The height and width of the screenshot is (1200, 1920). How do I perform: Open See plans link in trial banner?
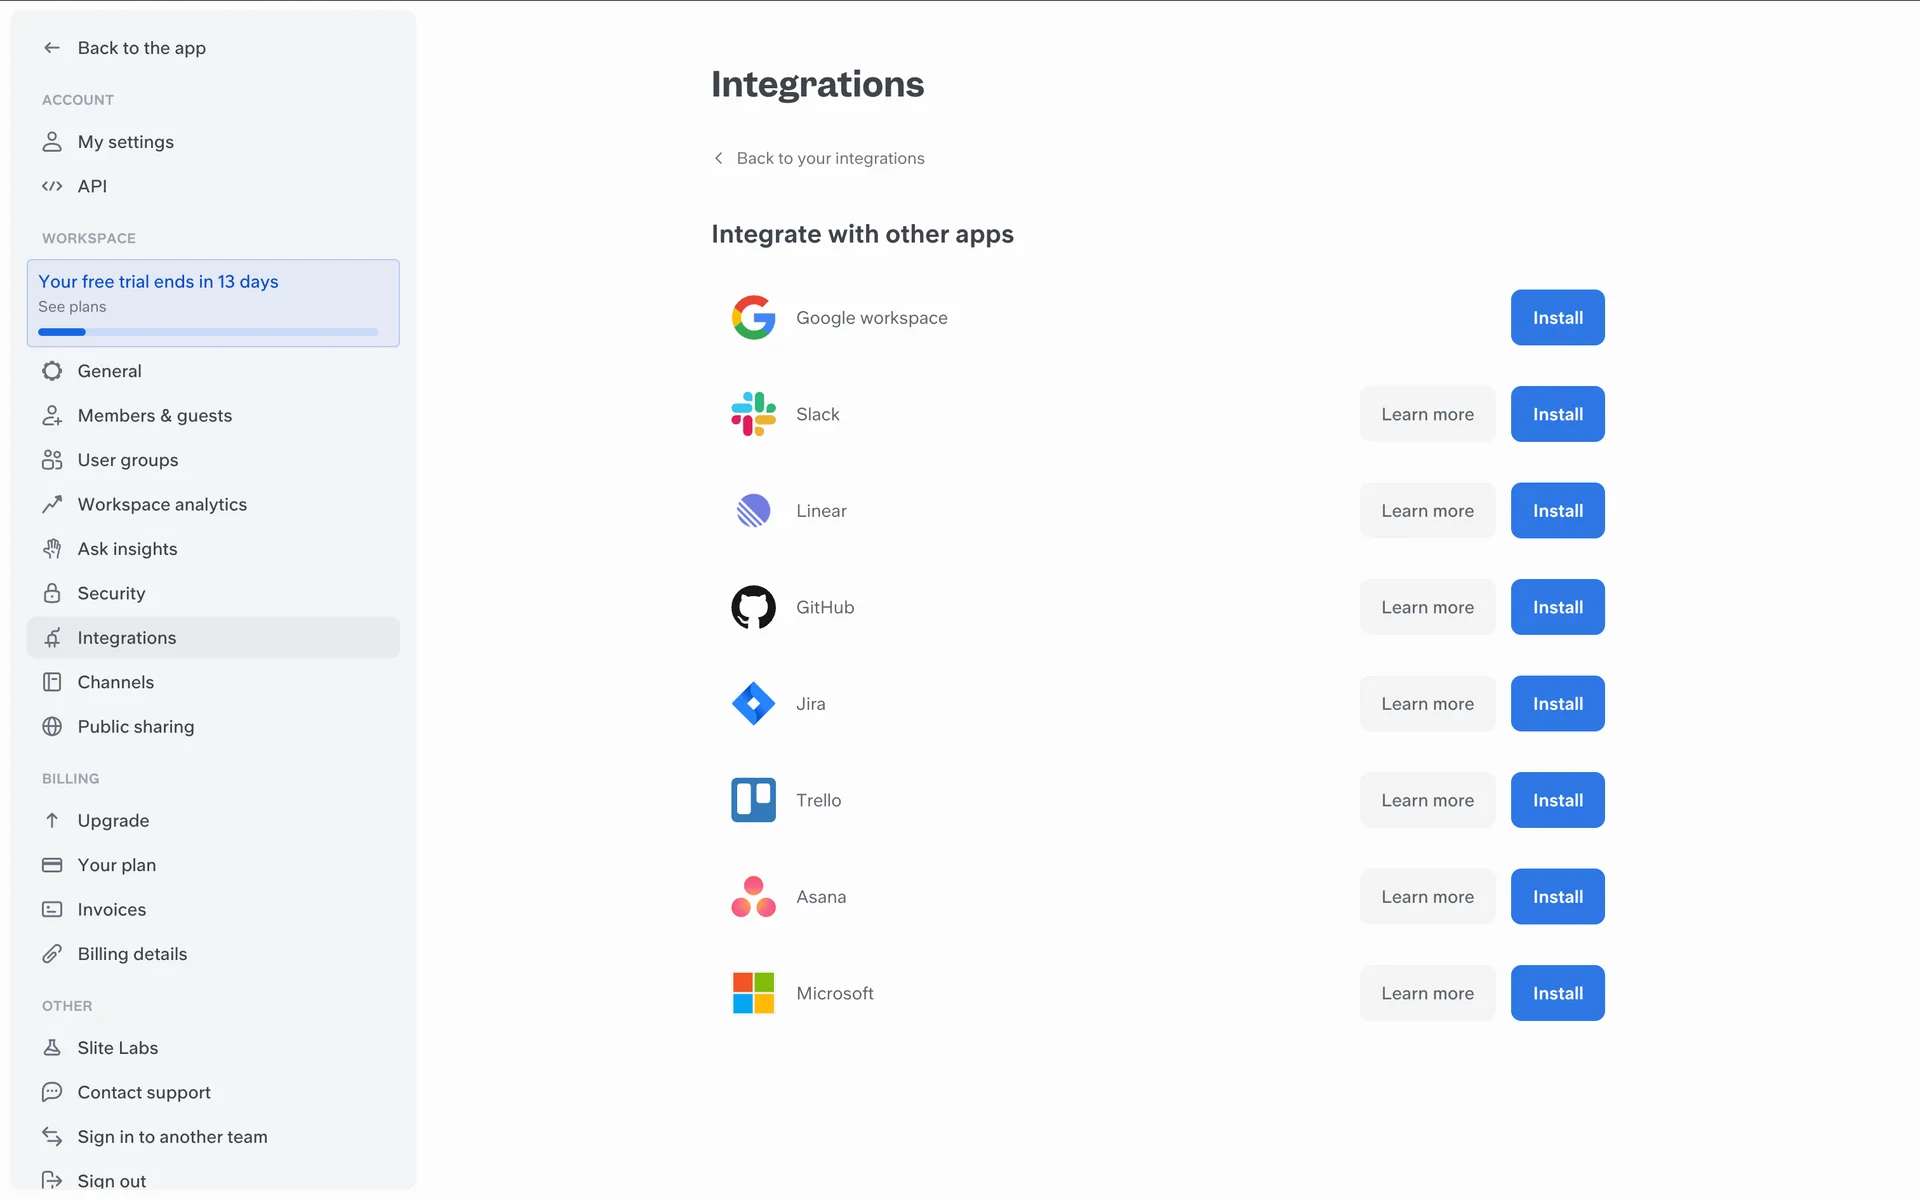(x=72, y=307)
